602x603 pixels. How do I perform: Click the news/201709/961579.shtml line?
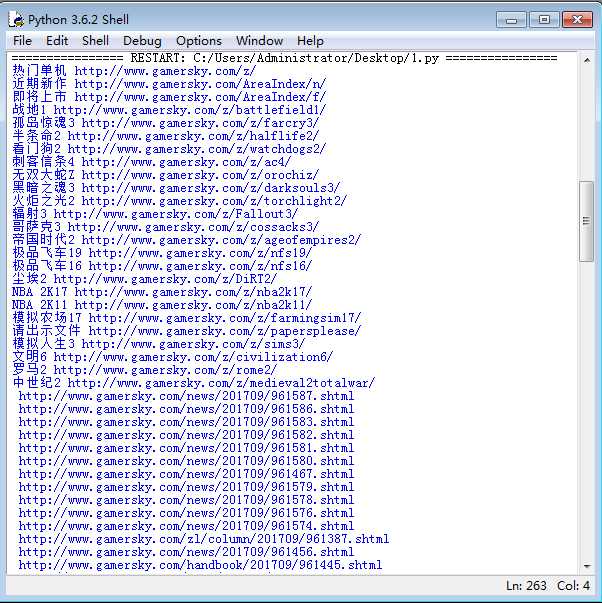click(x=186, y=487)
